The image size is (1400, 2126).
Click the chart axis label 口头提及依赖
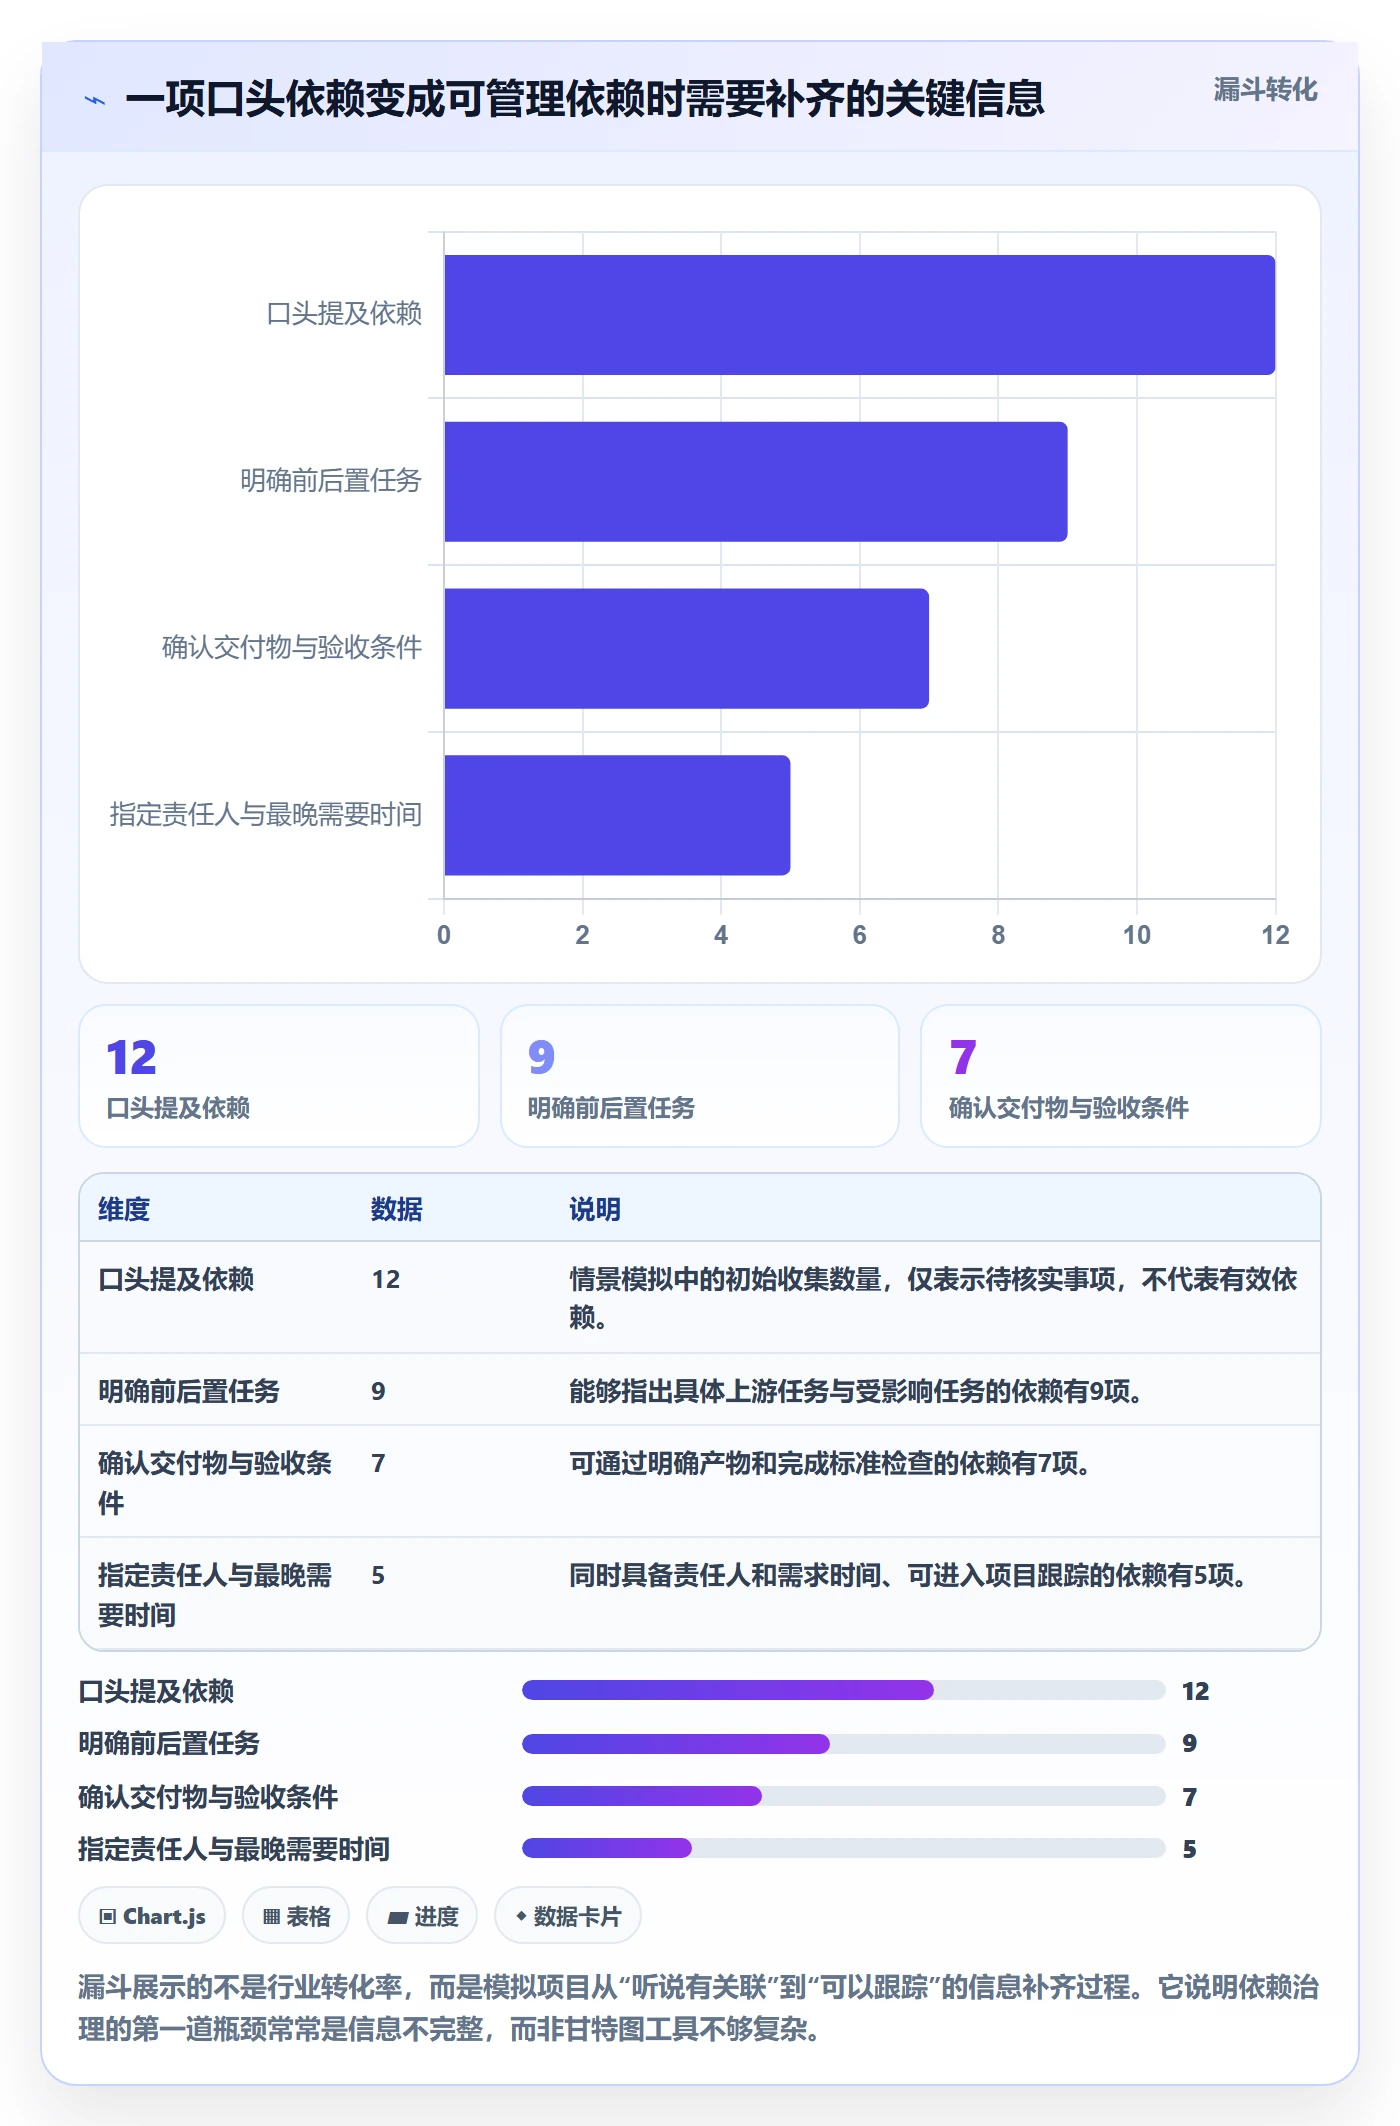pyautogui.click(x=344, y=314)
